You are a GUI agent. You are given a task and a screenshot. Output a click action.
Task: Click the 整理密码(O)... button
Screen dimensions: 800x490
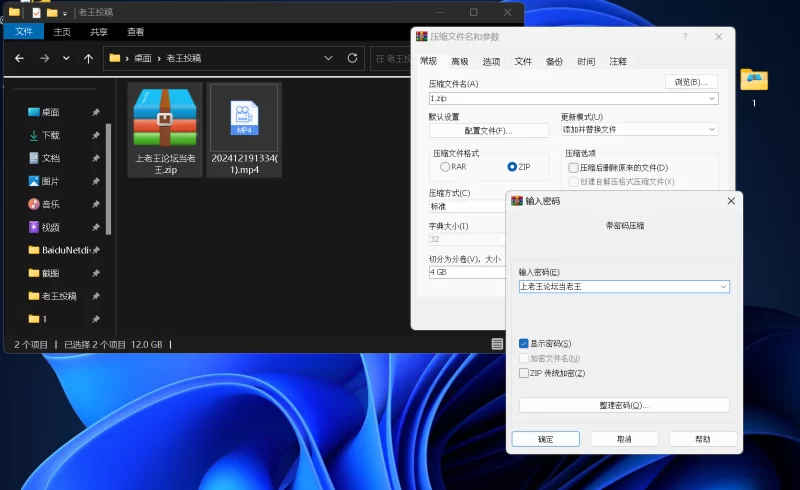[624, 405]
